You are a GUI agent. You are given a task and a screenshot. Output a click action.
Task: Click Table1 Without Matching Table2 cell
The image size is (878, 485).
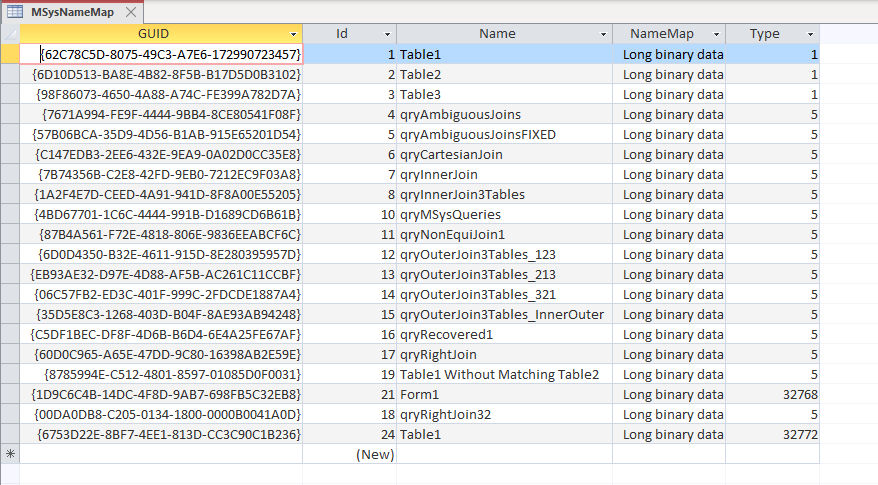(x=505, y=375)
